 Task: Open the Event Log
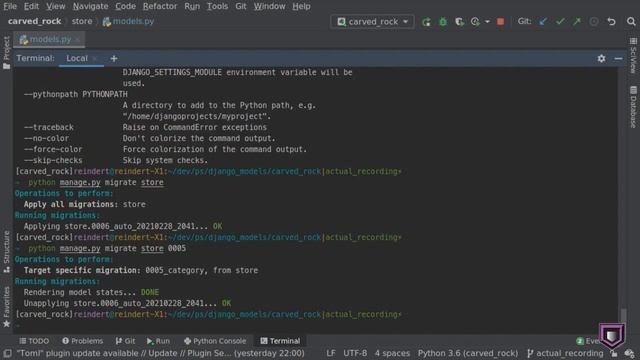click(588, 341)
